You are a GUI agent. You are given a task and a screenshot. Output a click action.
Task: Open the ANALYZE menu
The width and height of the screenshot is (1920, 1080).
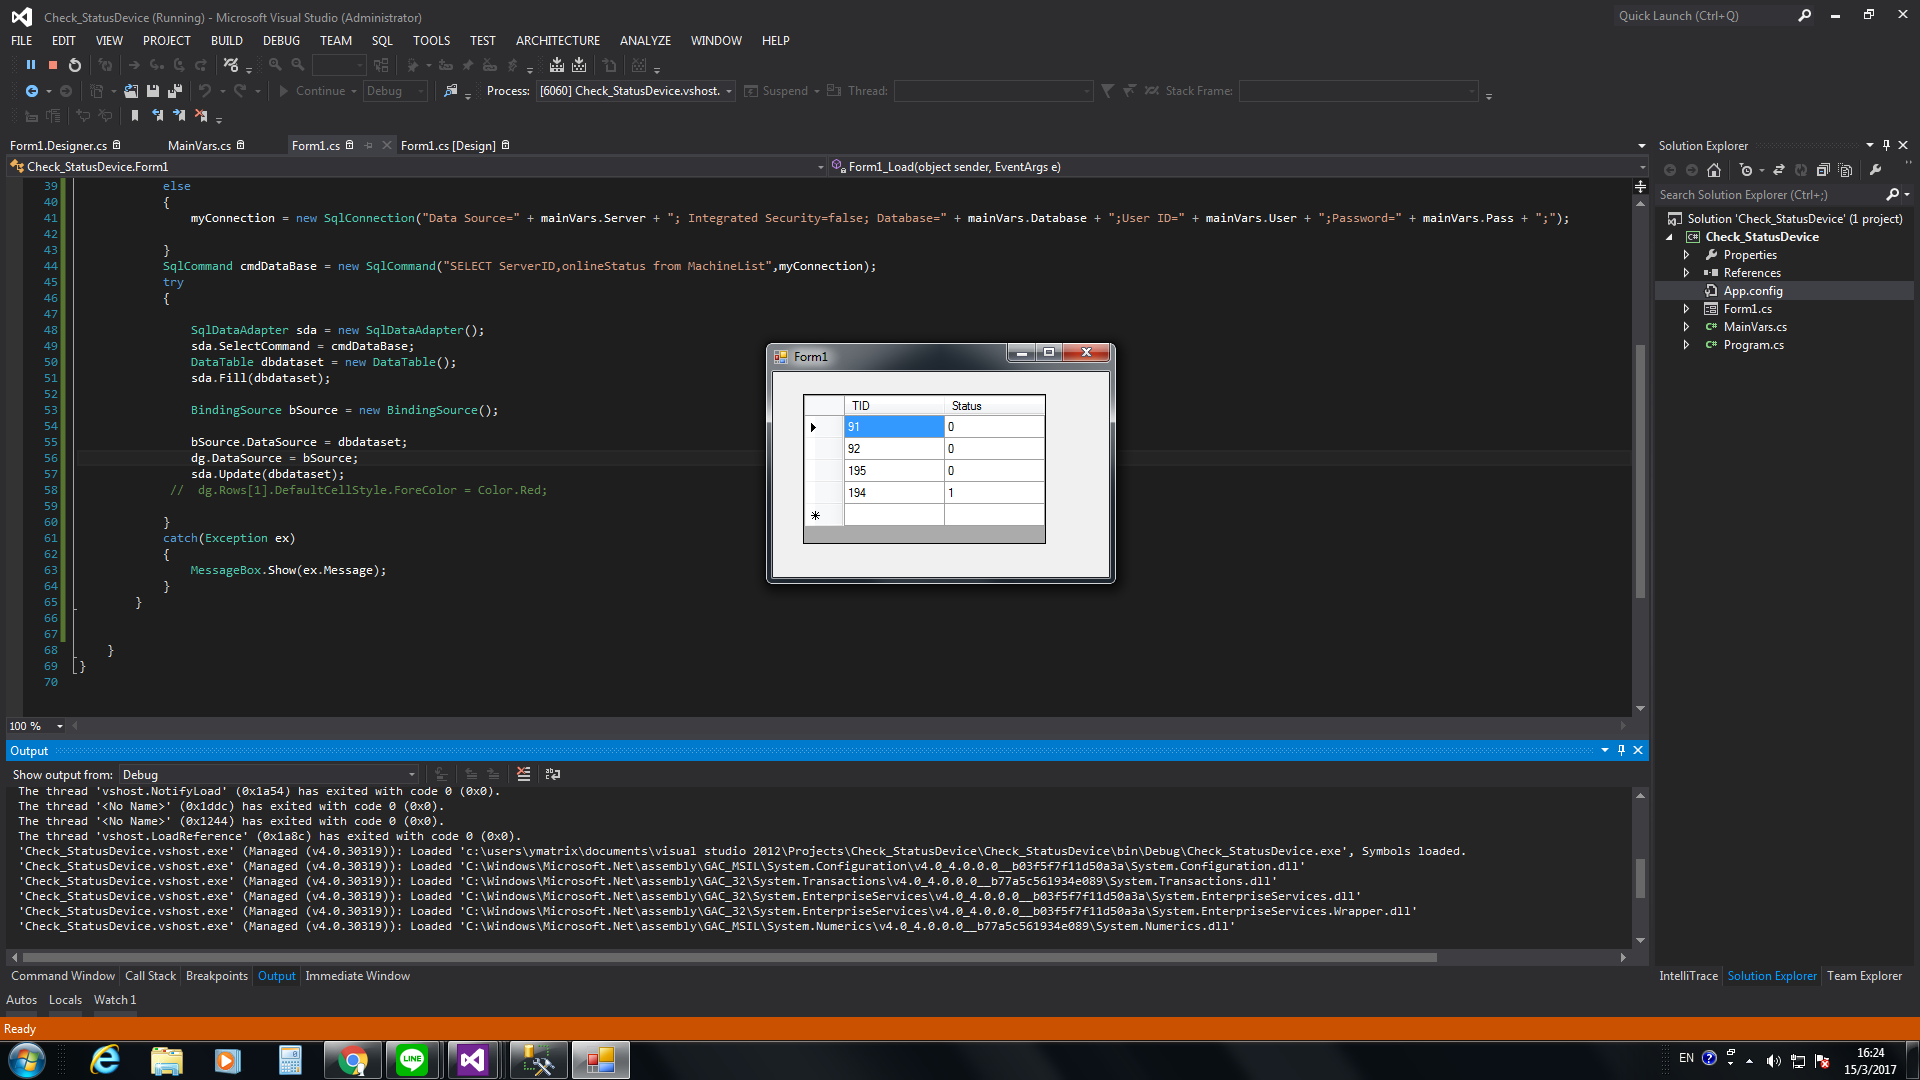click(x=645, y=41)
